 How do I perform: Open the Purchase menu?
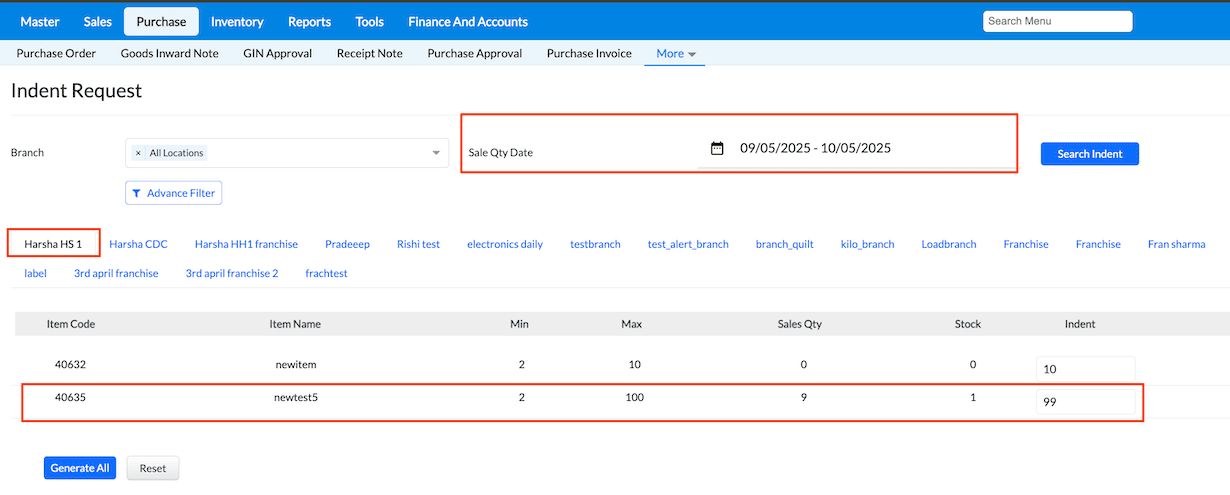tap(161, 21)
